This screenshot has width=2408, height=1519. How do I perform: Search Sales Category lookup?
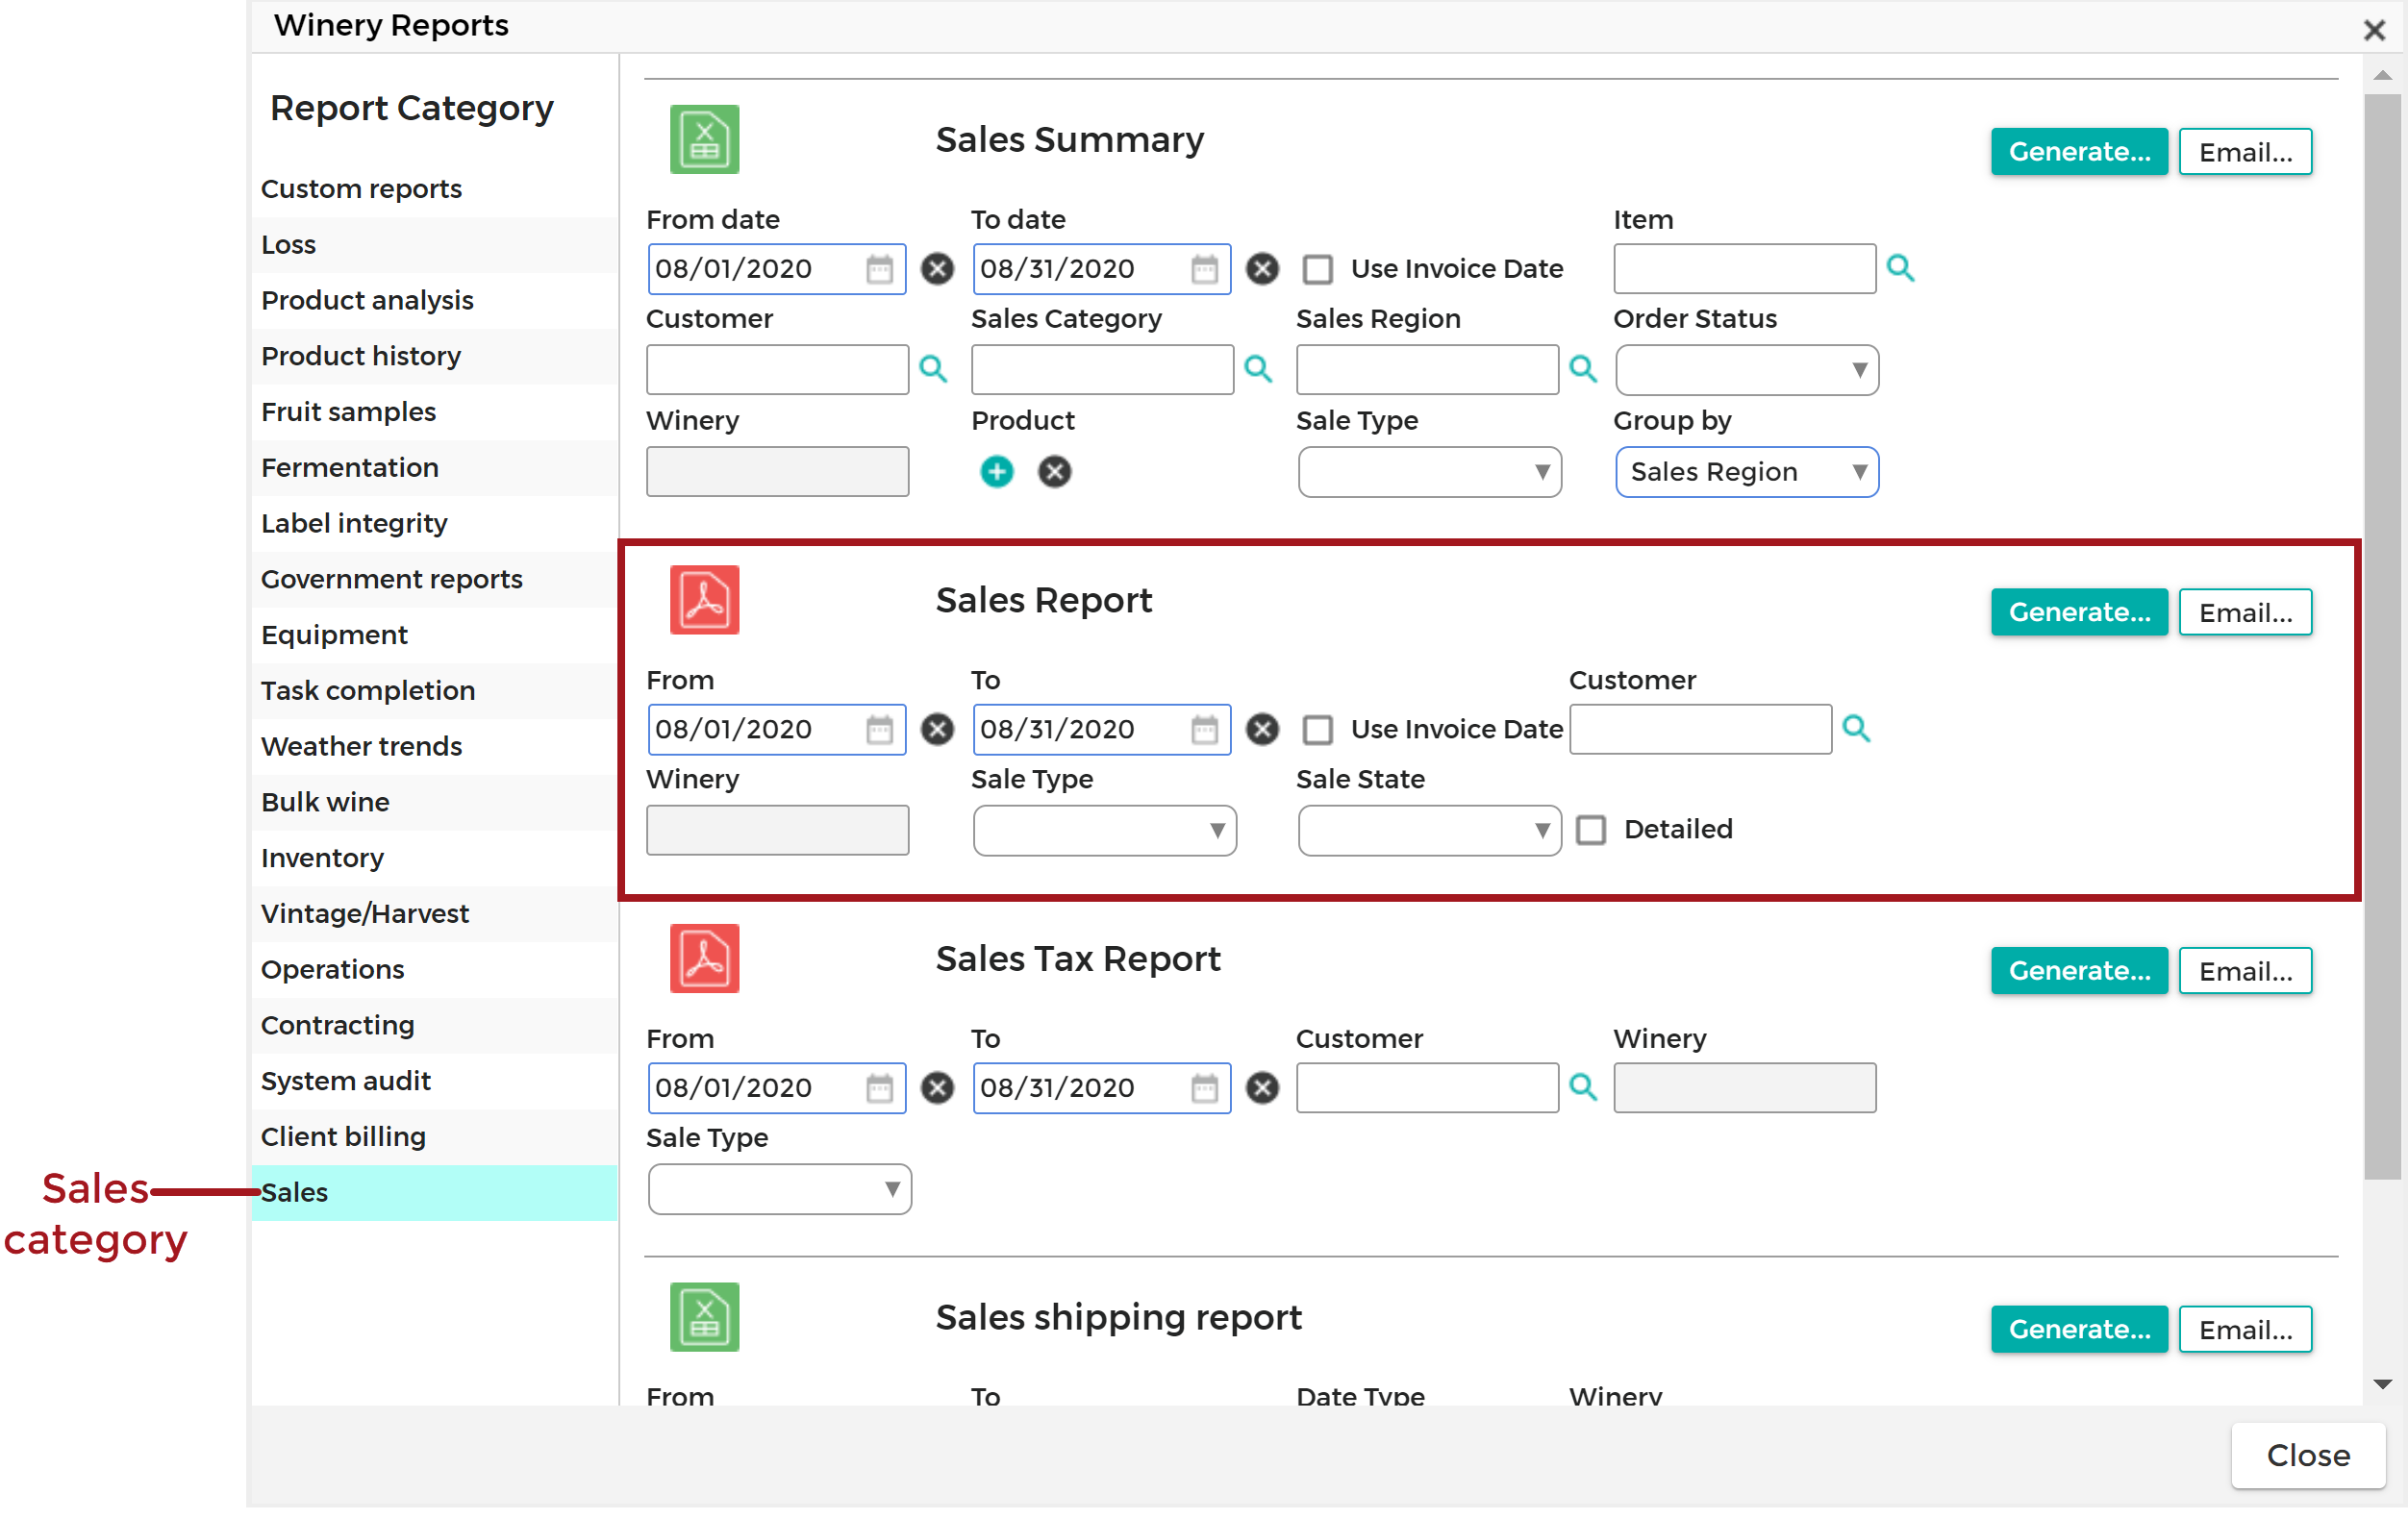point(1258,369)
